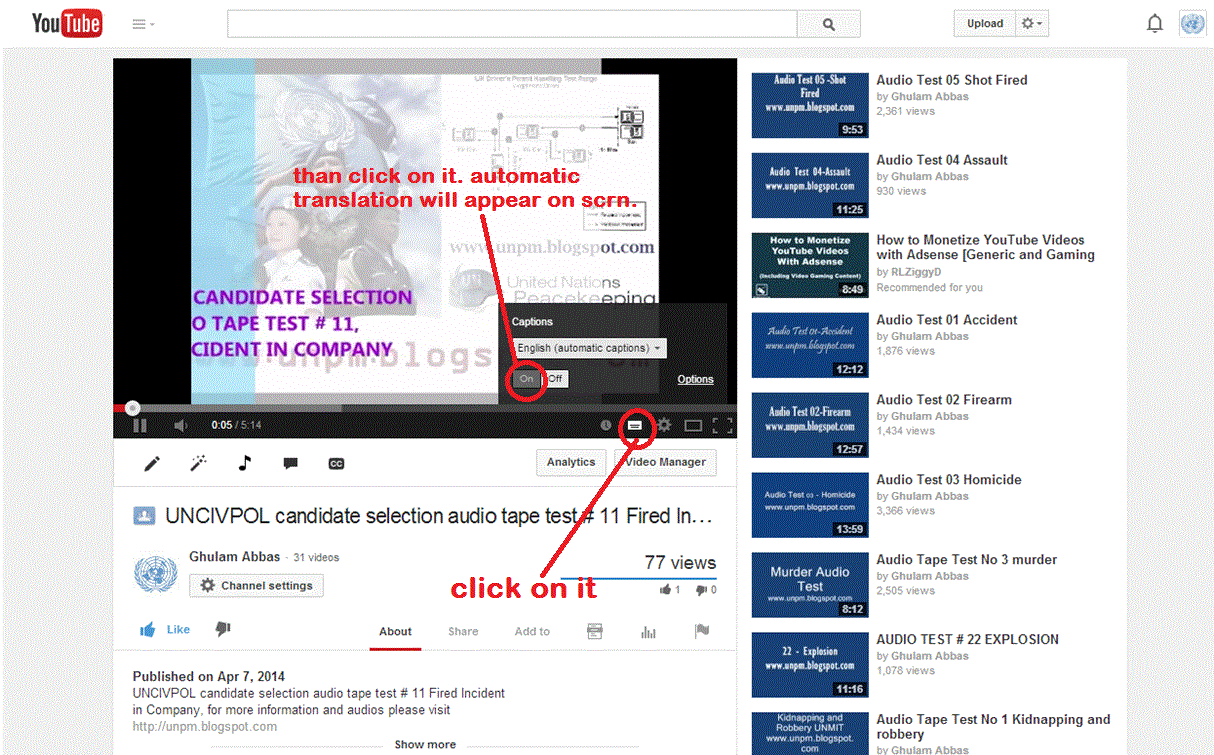The width and height of the screenshot is (1214, 755).
Task: Open the magic wand enhancements tool
Action: tap(198, 463)
